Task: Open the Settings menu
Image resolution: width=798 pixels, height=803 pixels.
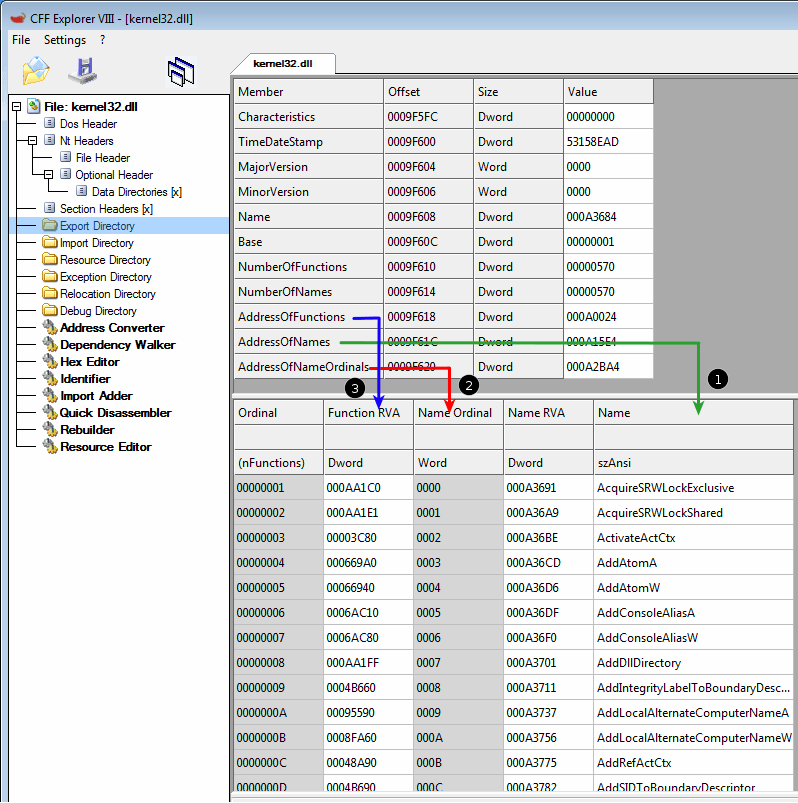Action: tap(65, 40)
